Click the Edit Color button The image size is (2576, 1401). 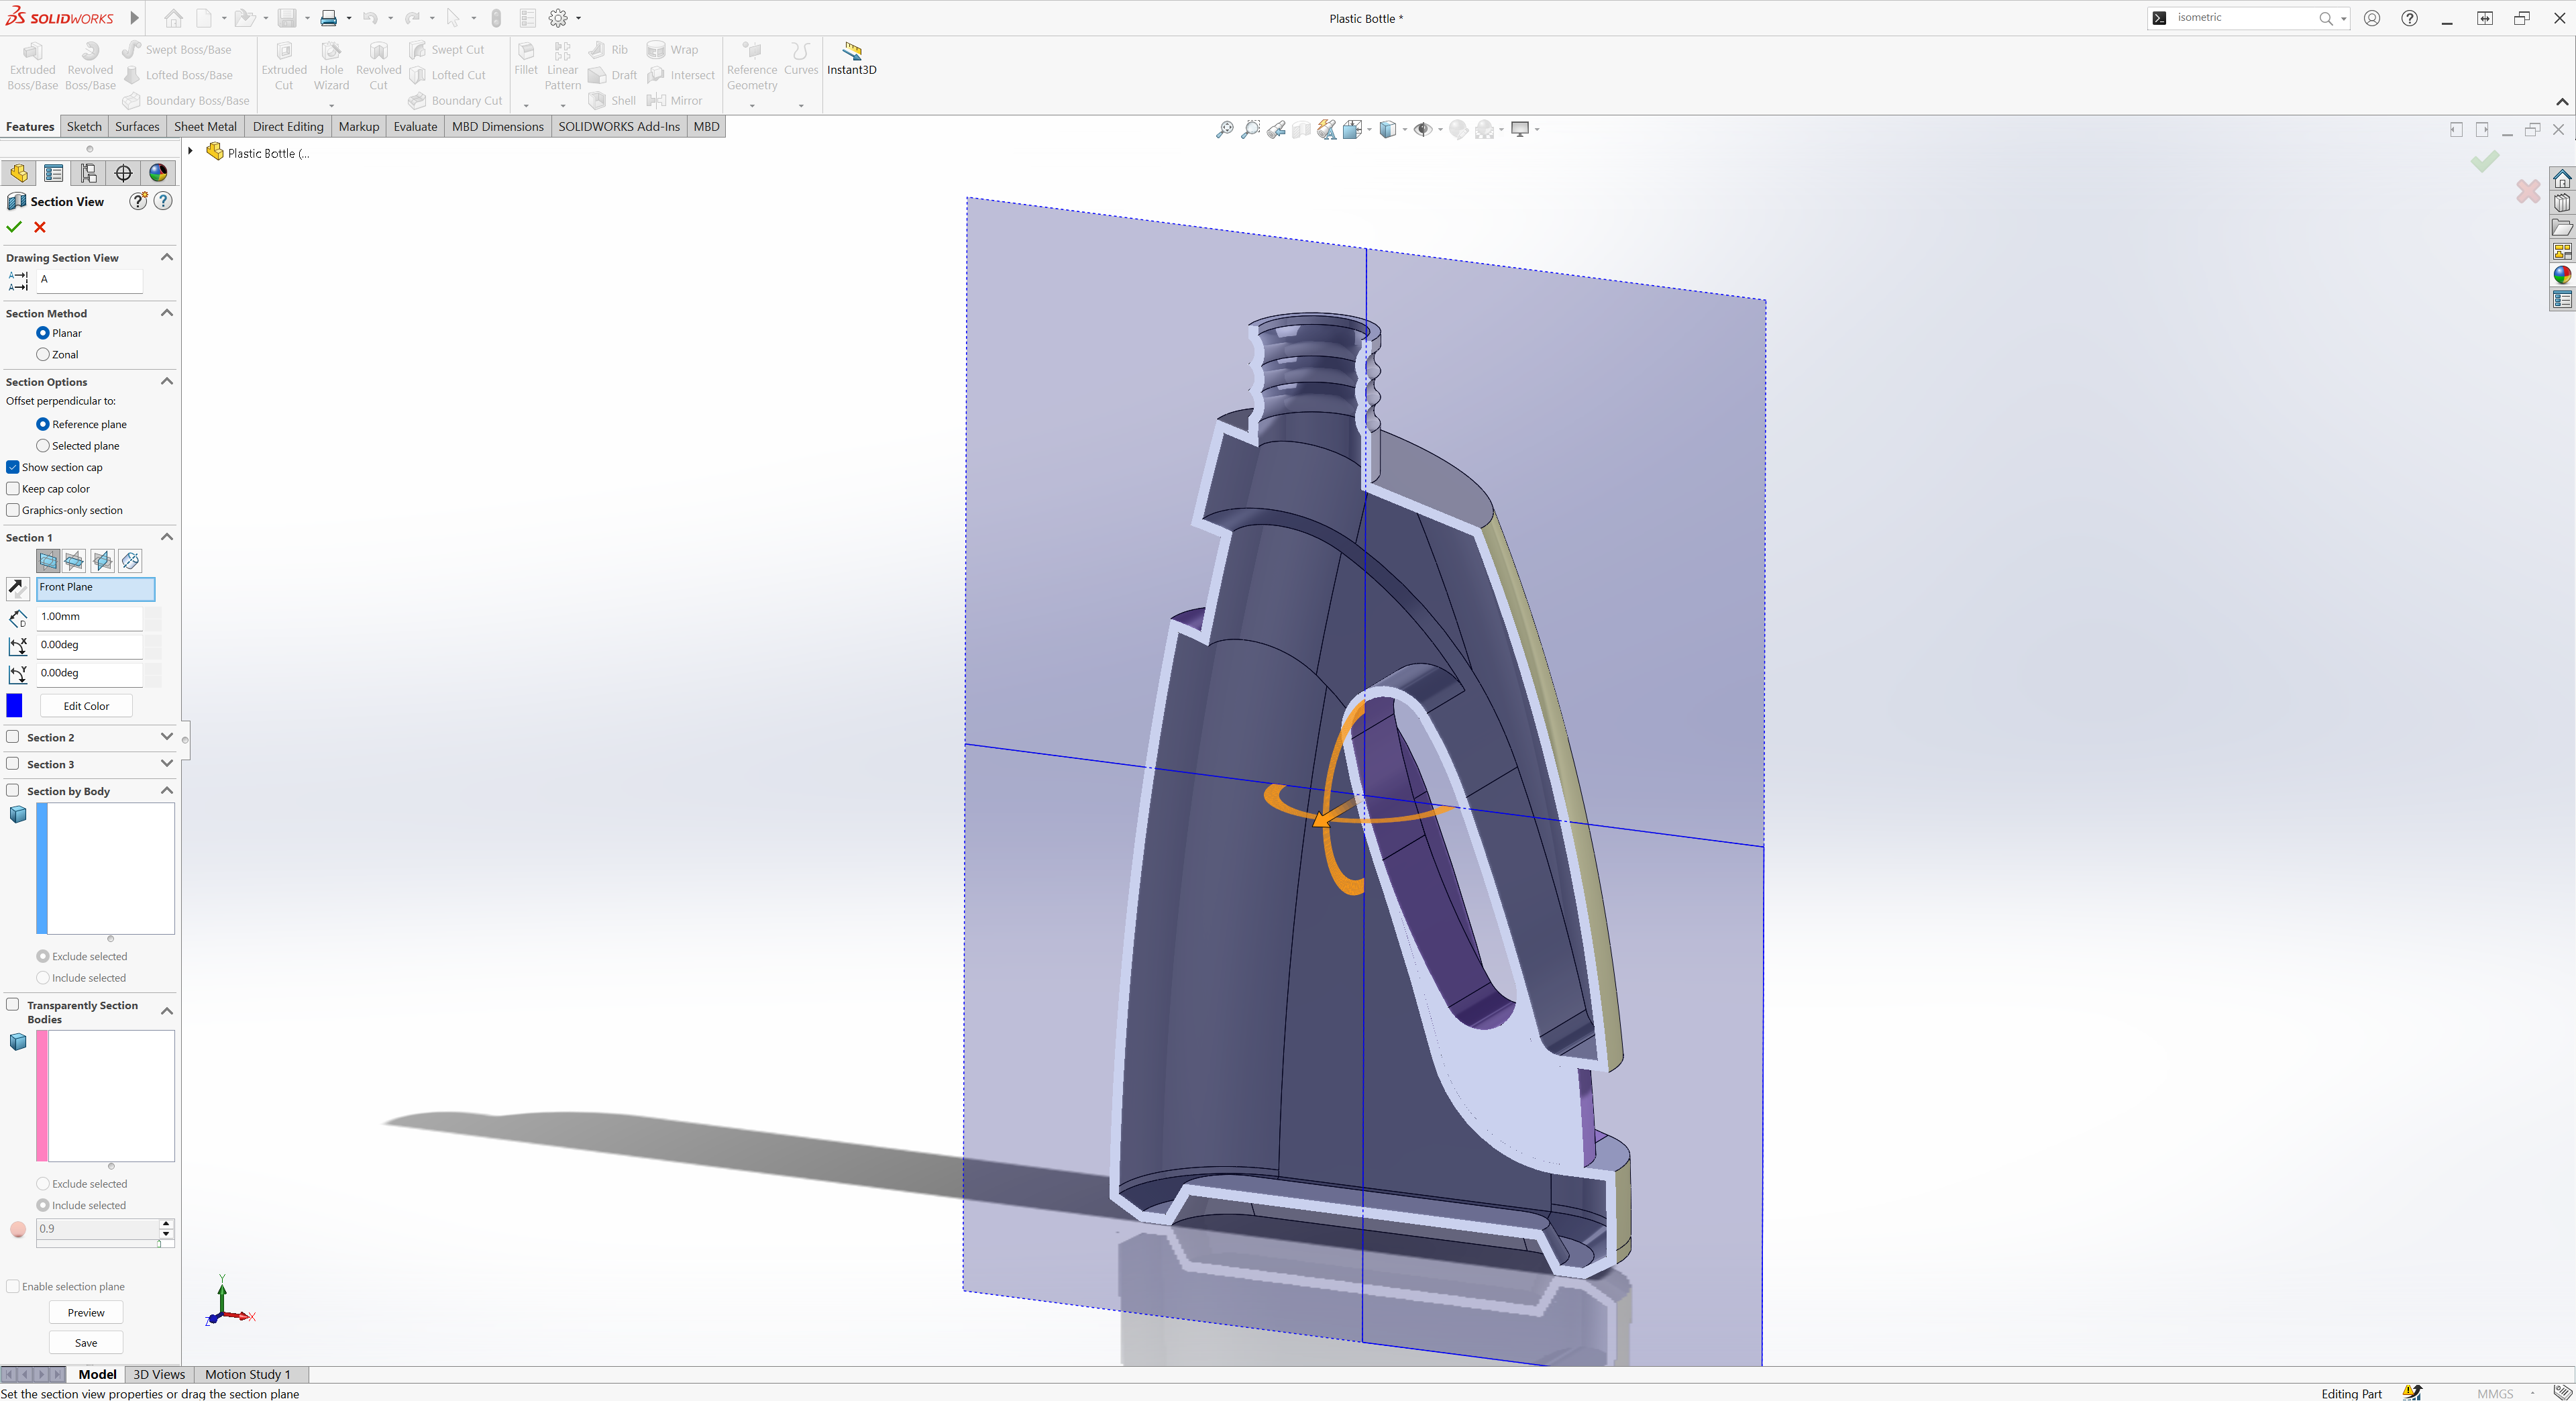(86, 706)
